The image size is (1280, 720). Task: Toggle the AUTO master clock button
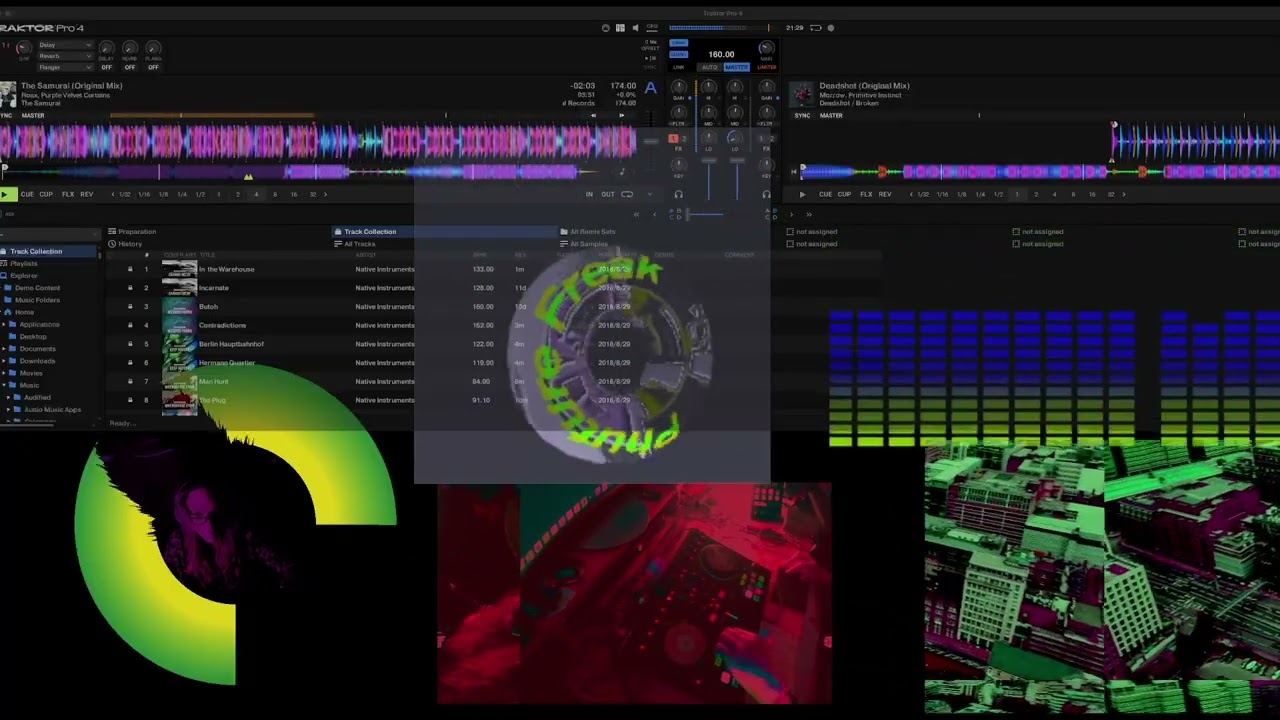(x=709, y=67)
